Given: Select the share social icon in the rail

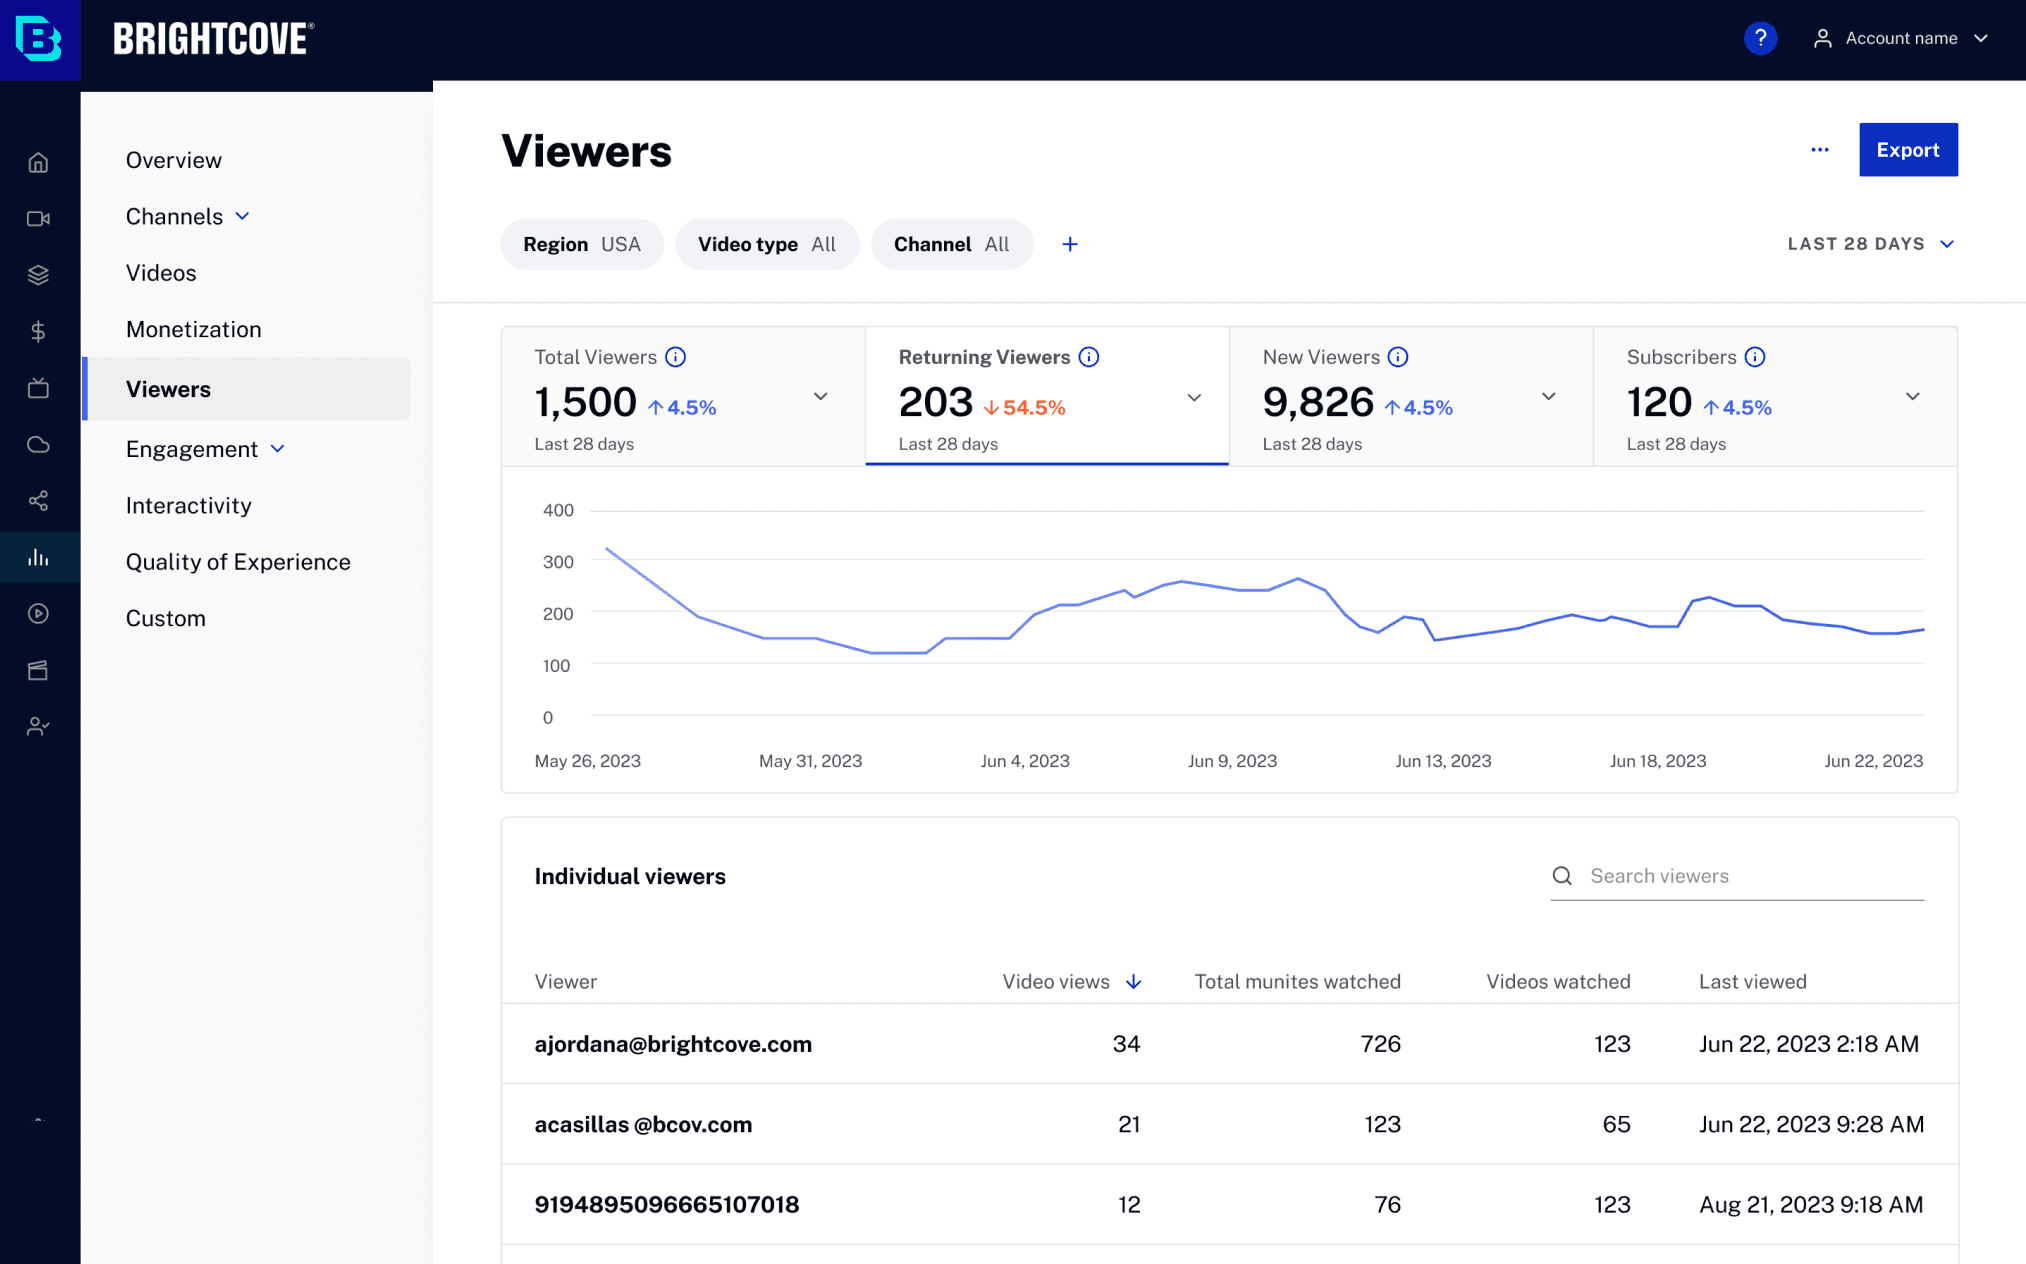Looking at the screenshot, I should coord(38,501).
